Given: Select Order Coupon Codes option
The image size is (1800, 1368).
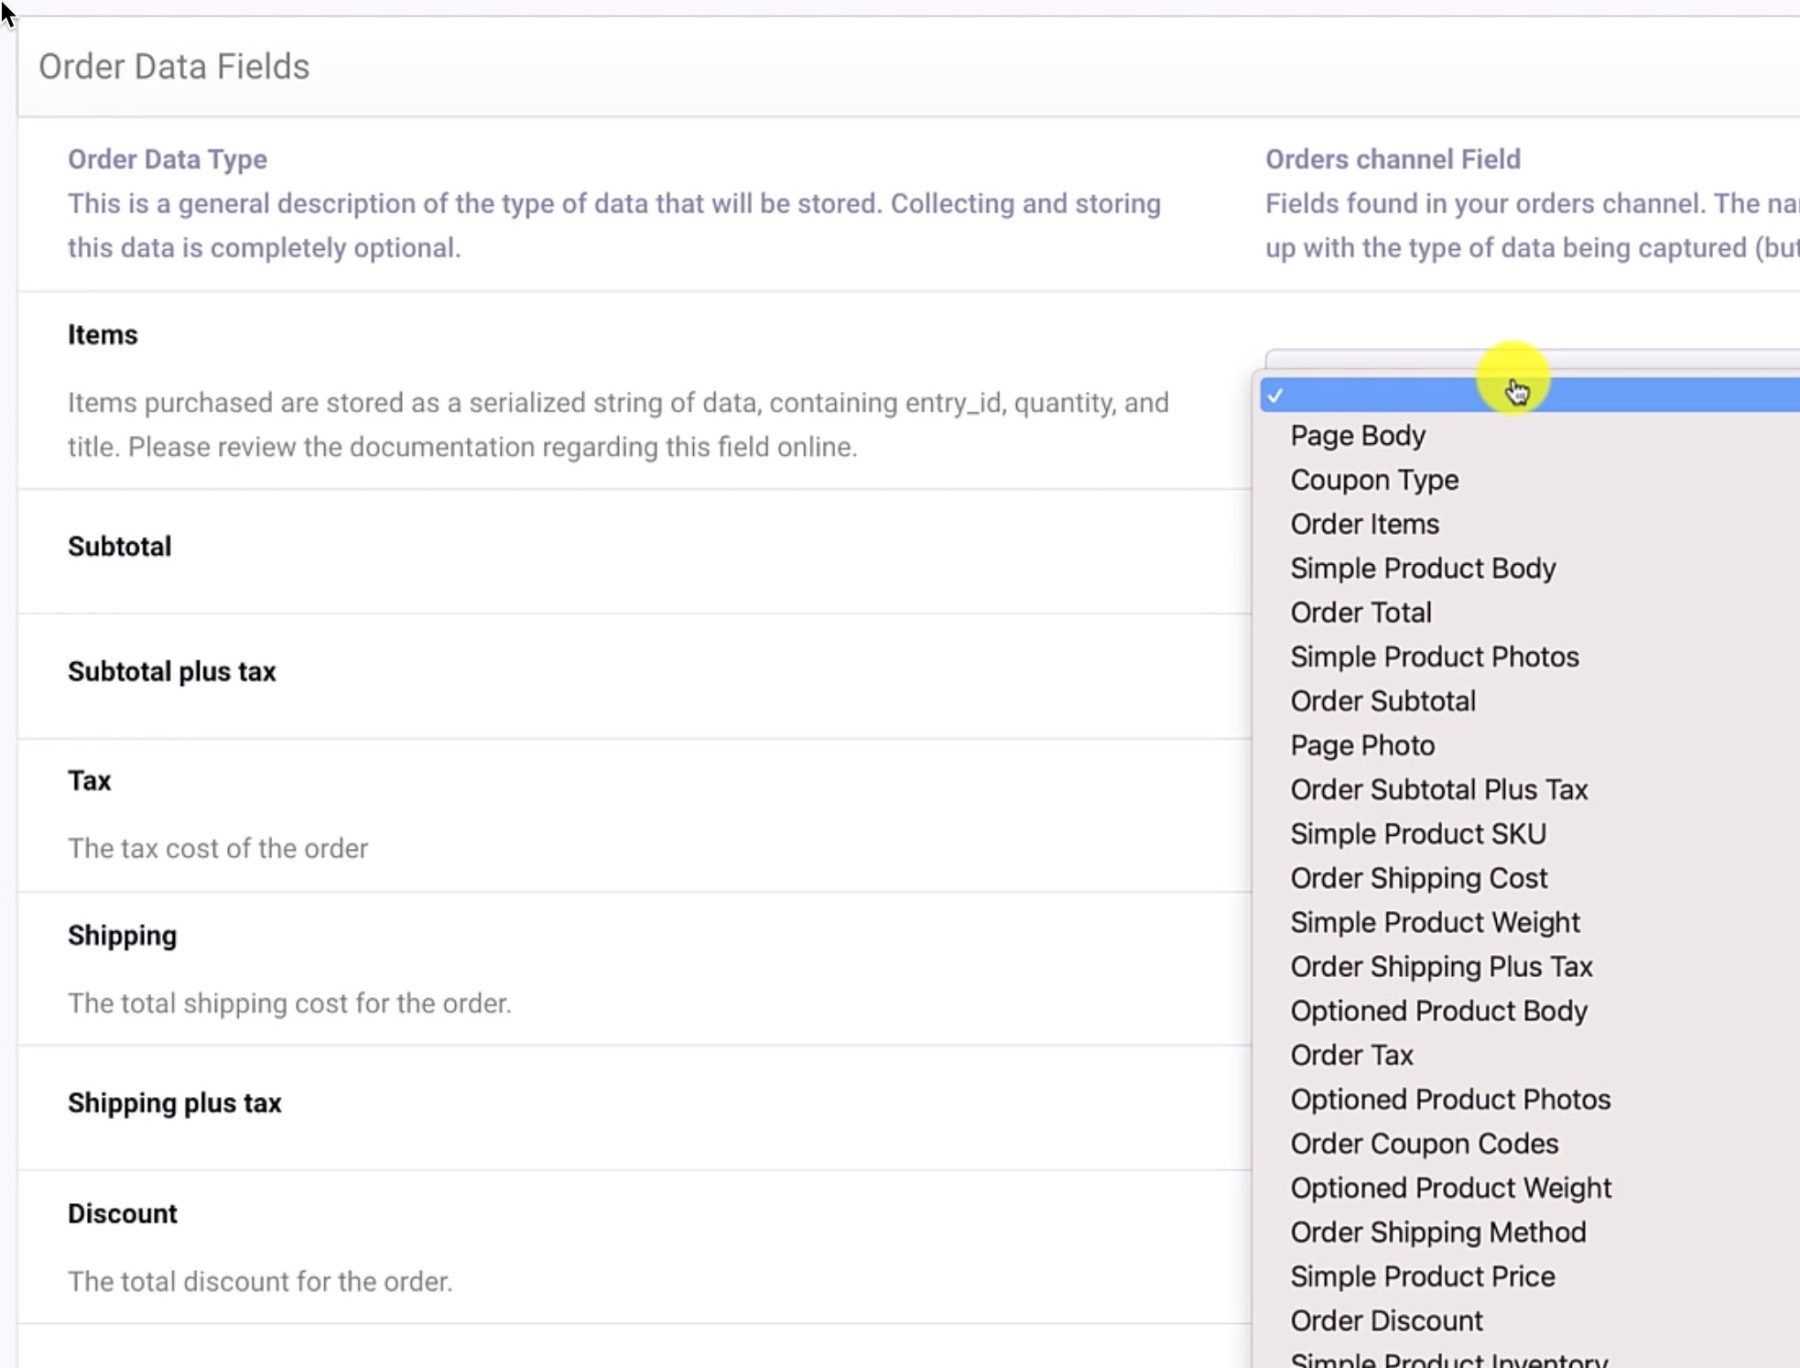Looking at the screenshot, I should tap(1424, 1144).
